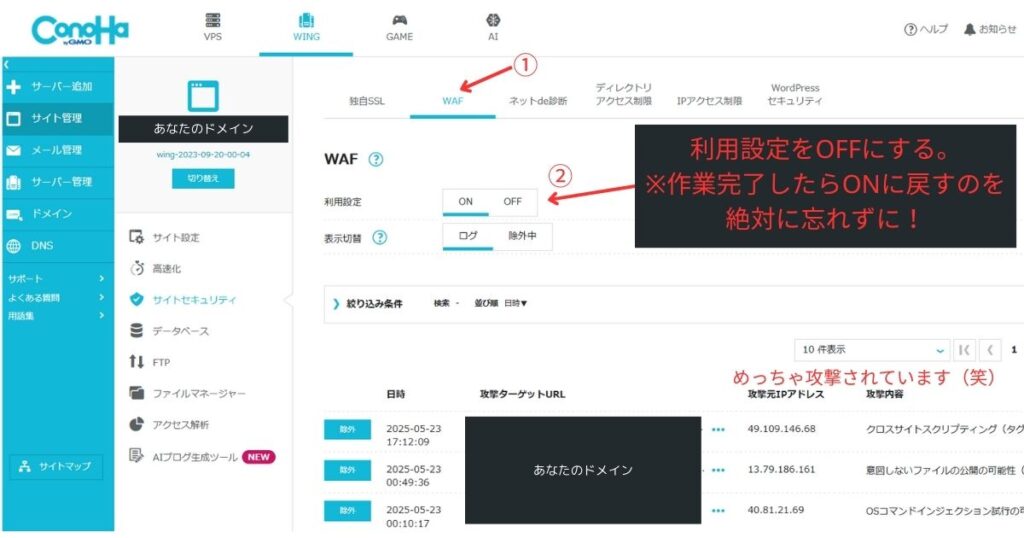
Task: Switch to the ディレクトリアクセス制限 tab
Action: click(624, 94)
